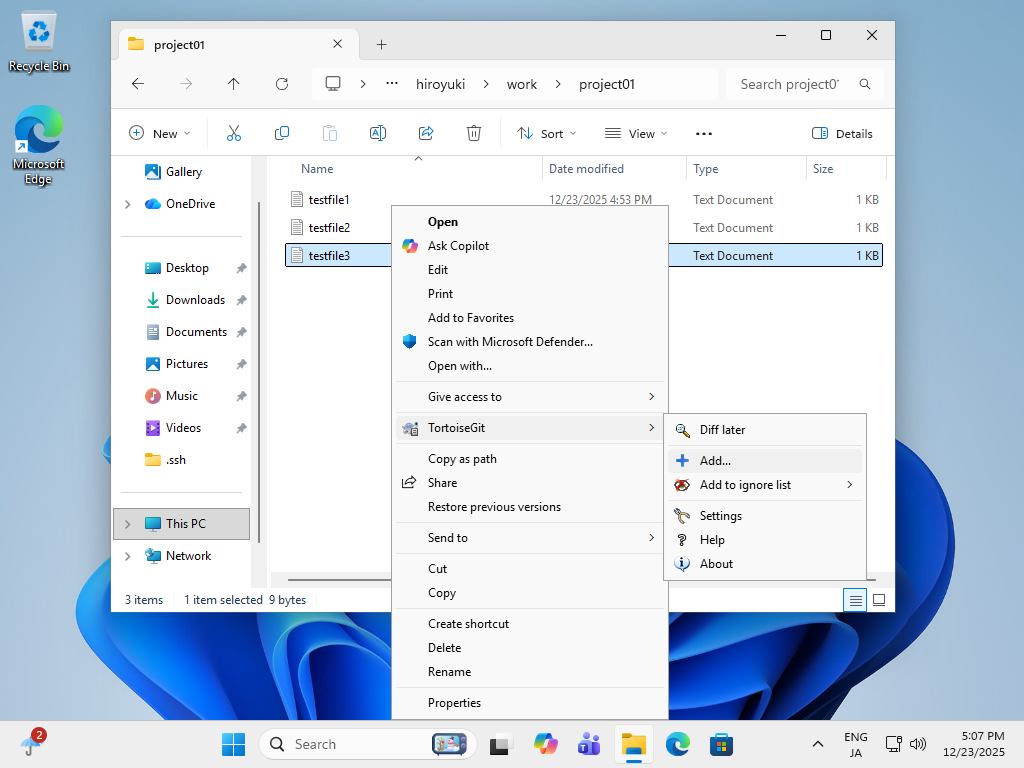Choose Properties from the context menu

454,703
